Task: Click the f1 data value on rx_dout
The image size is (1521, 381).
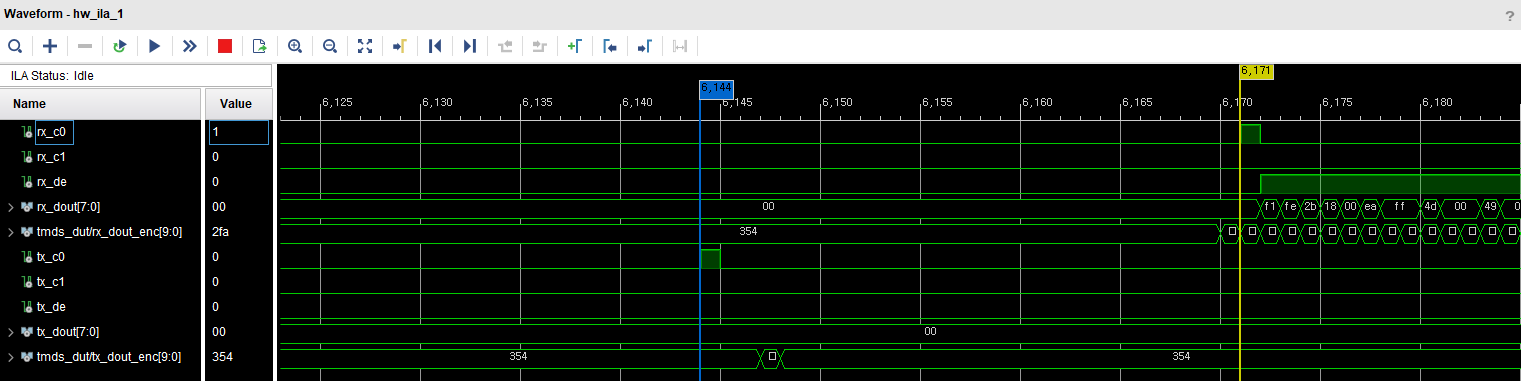Action: coord(1270,207)
